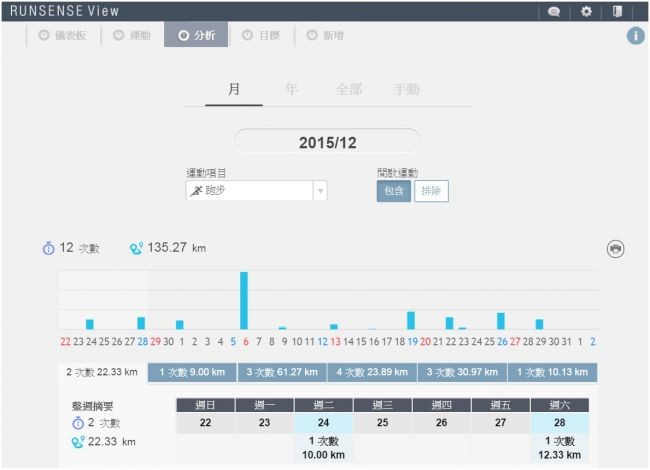The image size is (650, 470).
Task: Select the 分析 tab
Action: click(x=196, y=35)
